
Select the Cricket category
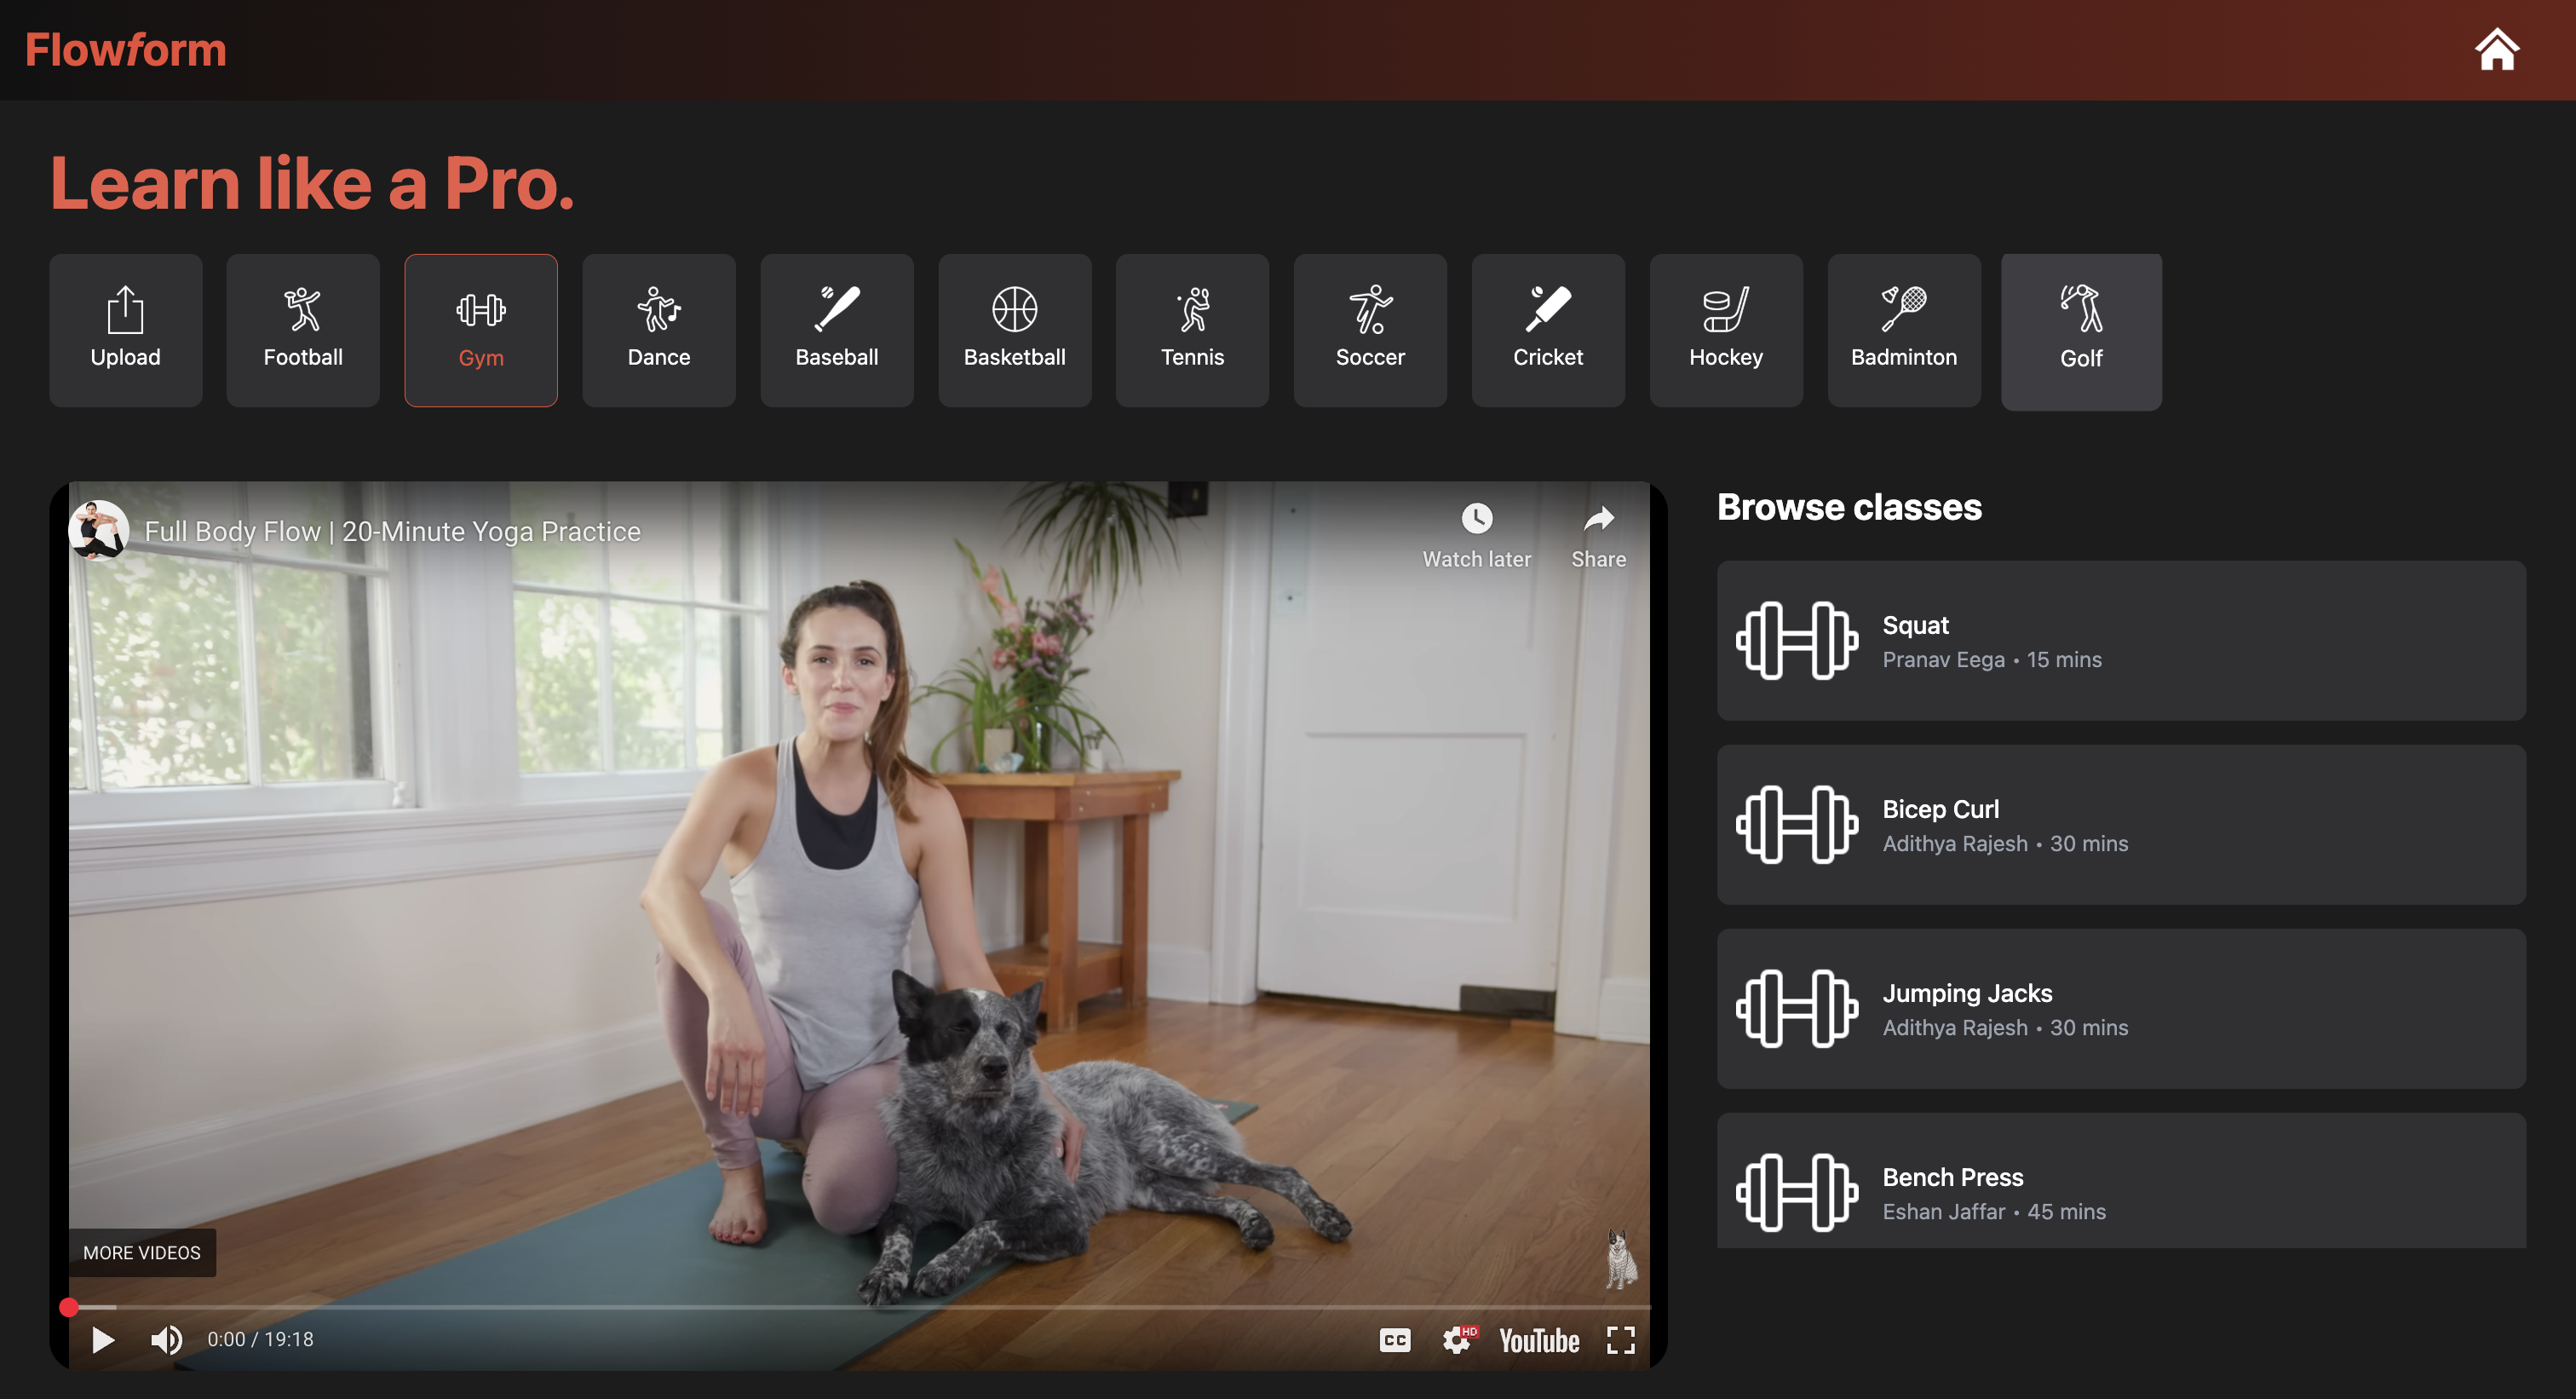tap(1547, 330)
